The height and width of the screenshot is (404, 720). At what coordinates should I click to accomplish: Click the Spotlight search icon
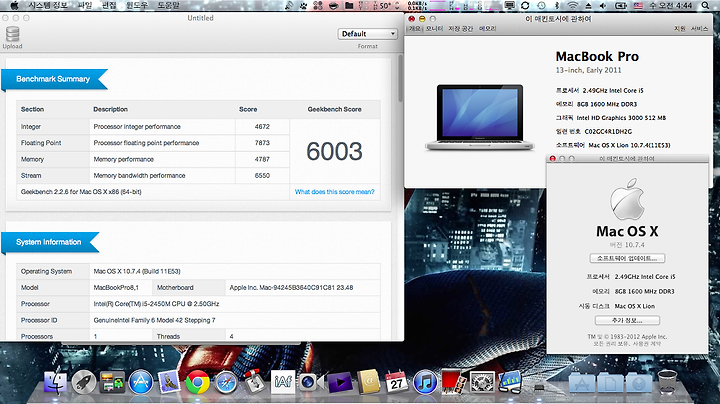(705, 6)
